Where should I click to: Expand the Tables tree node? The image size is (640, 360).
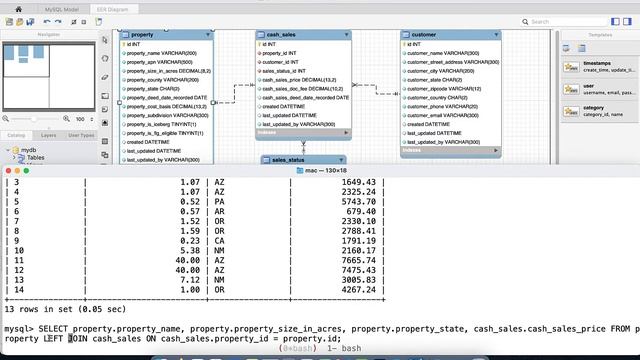[x=14, y=157]
